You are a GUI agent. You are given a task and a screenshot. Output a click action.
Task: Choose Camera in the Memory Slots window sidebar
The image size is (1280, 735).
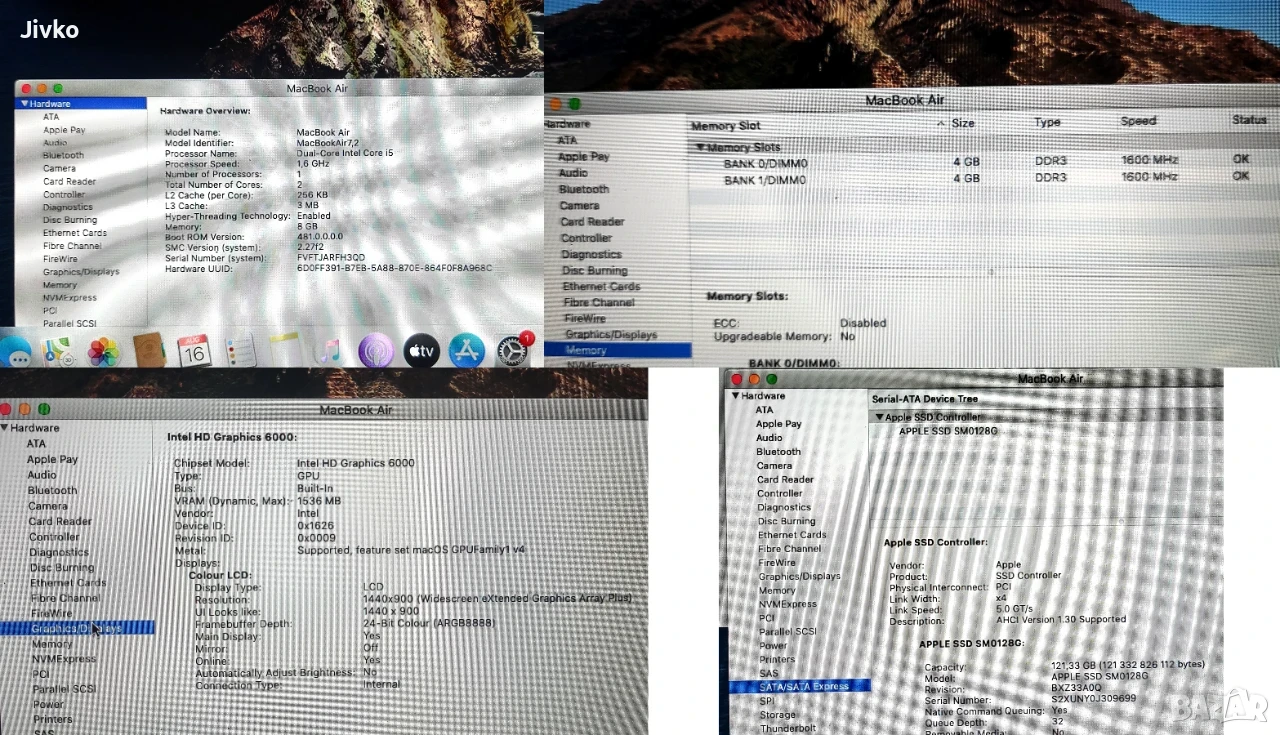(x=580, y=206)
